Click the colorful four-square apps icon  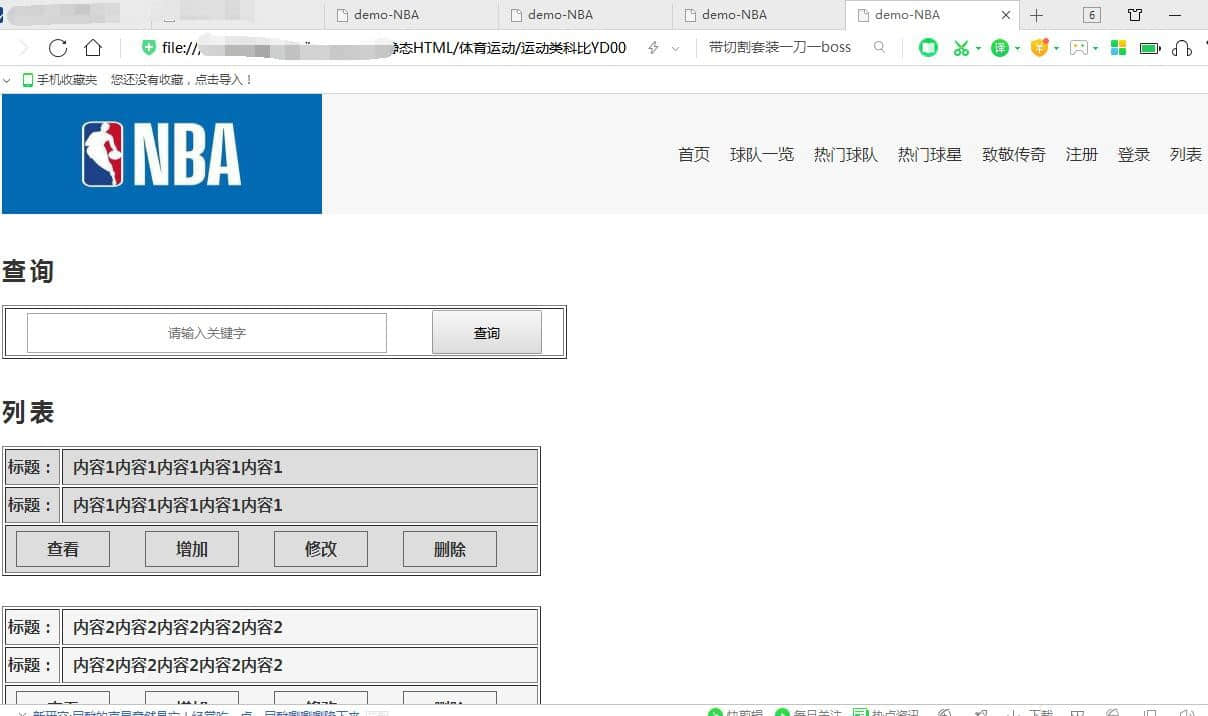[1119, 48]
